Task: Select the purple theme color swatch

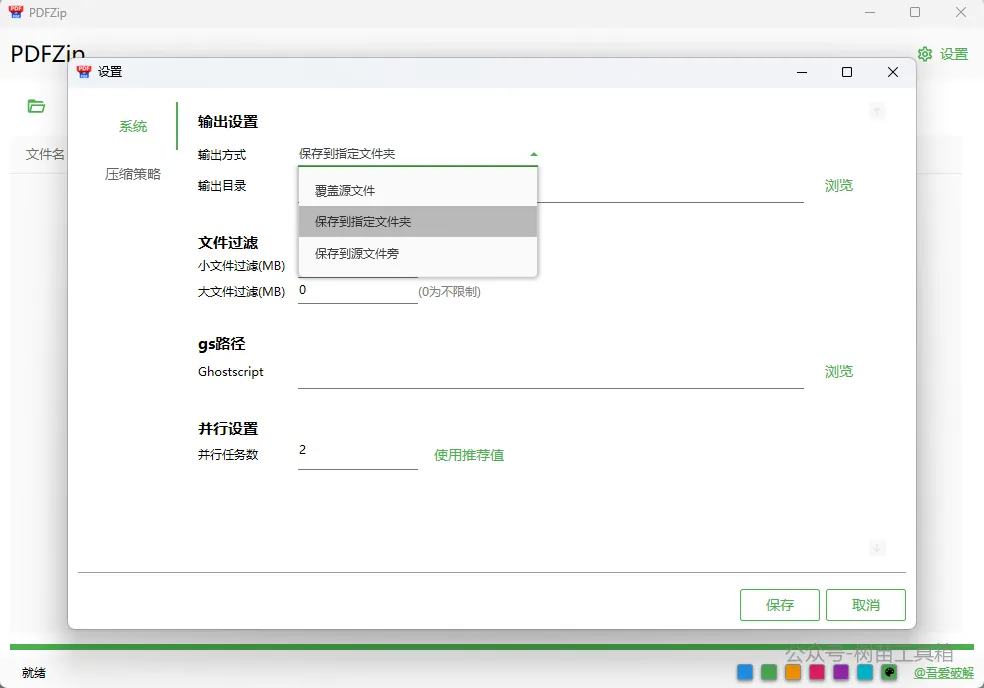Action: click(841, 672)
